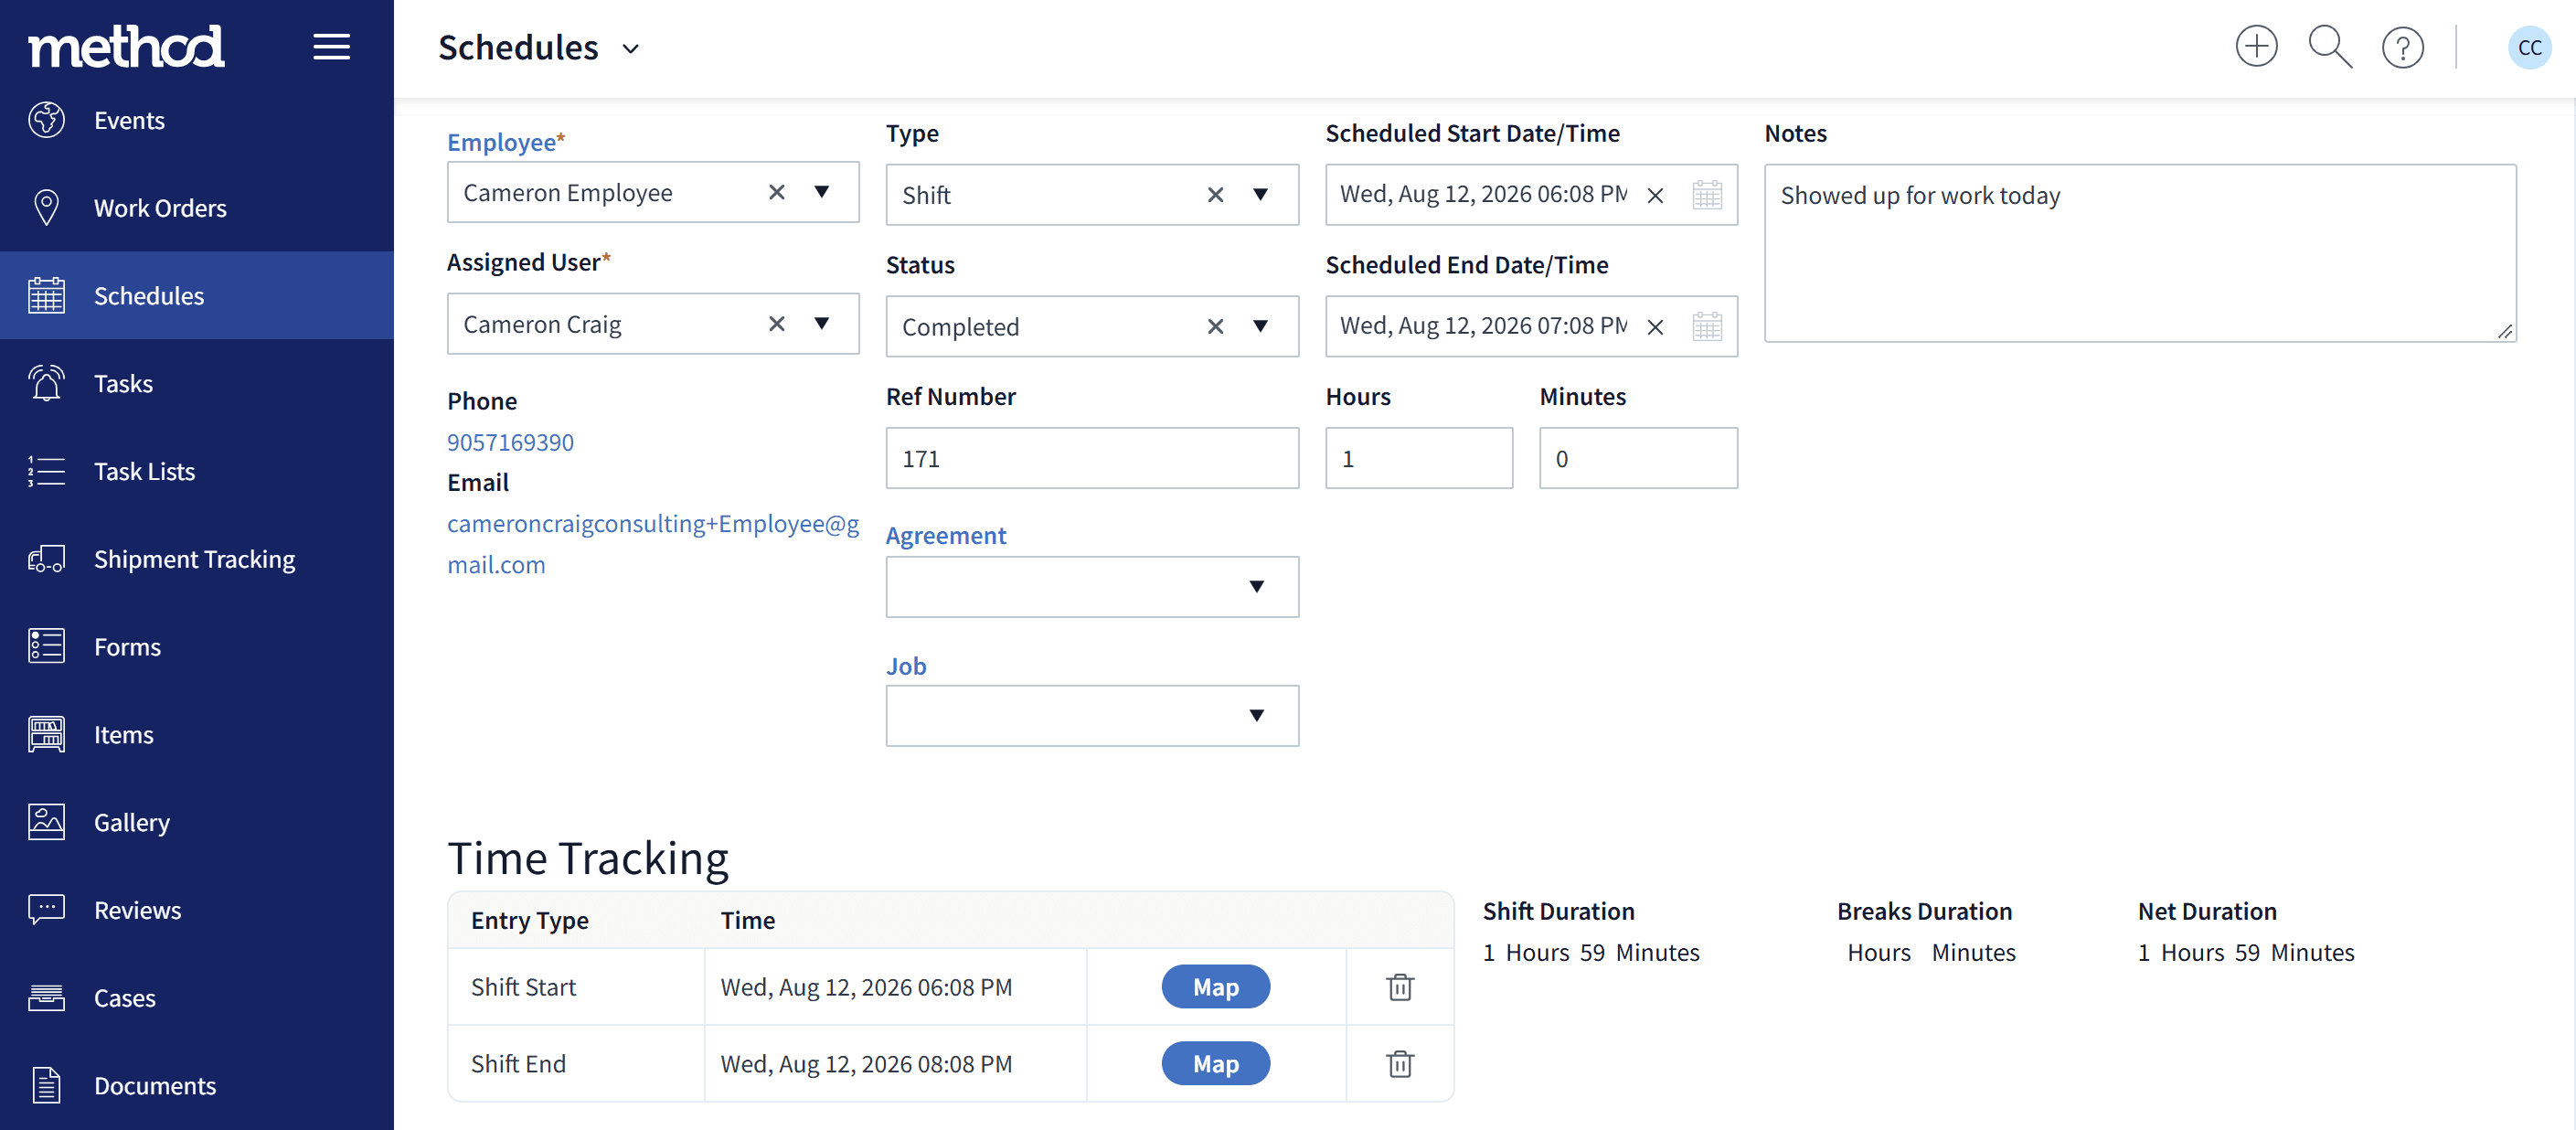Click the Employee label link
This screenshot has height=1130, width=2576.
pos(501,142)
